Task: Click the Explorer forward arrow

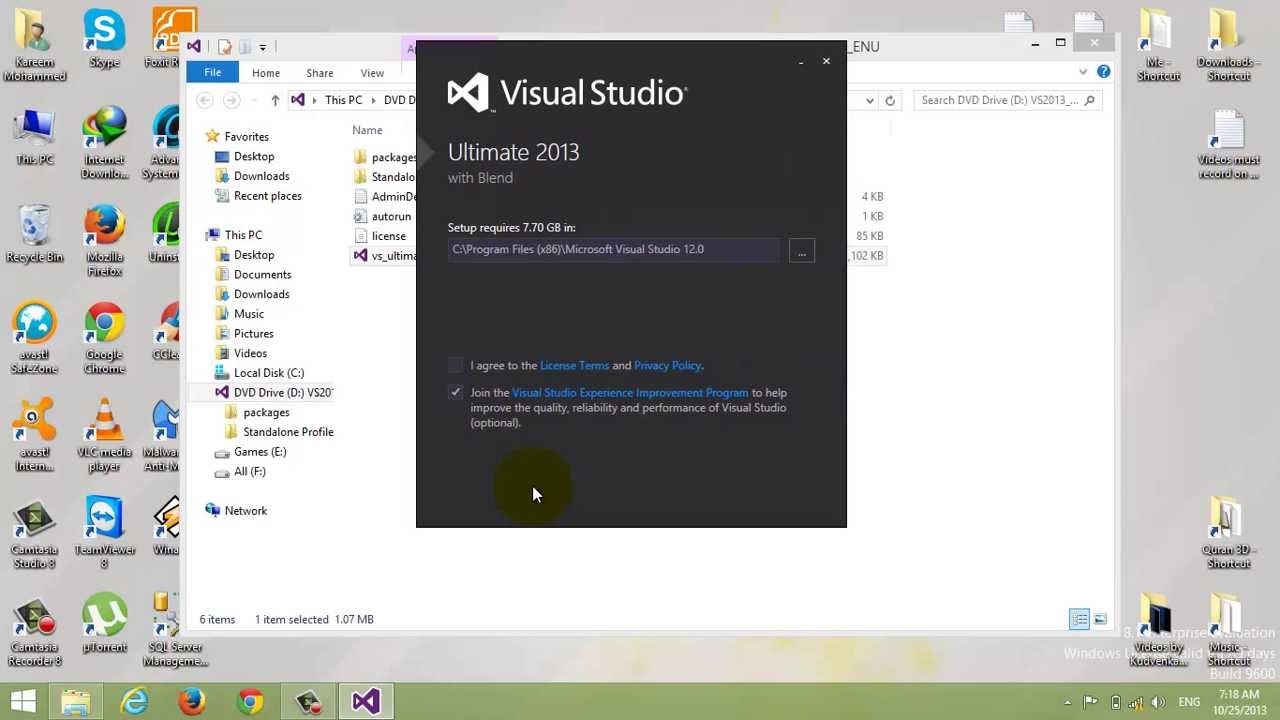Action: click(x=232, y=100)
